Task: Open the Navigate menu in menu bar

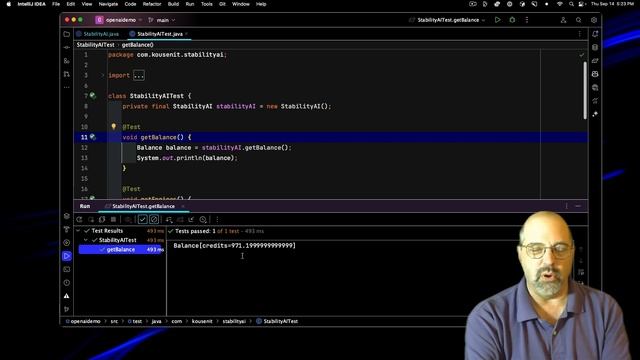Action: tap(108, 4)
